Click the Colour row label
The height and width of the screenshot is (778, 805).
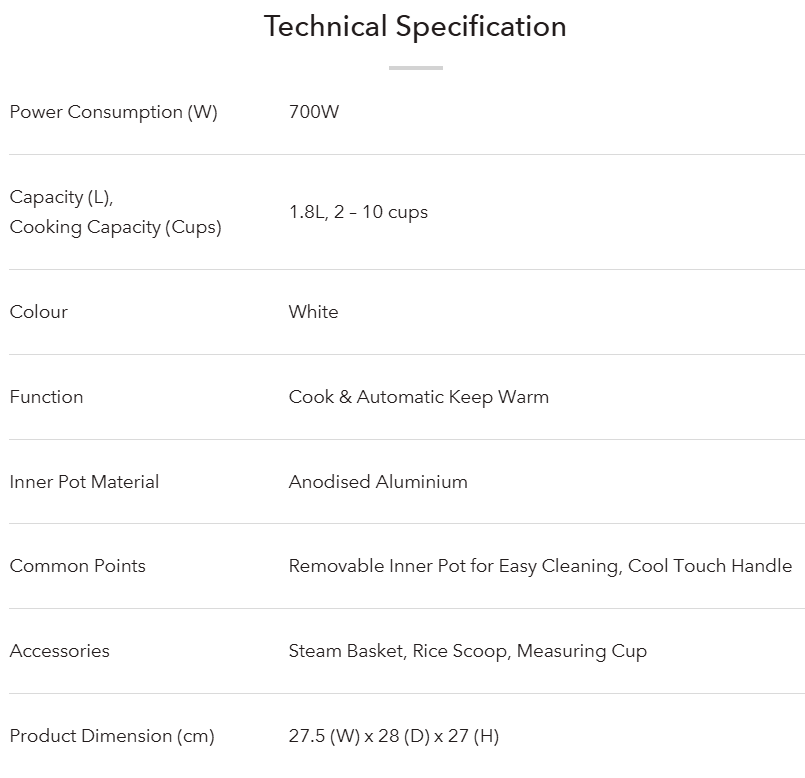coord(39,312)
